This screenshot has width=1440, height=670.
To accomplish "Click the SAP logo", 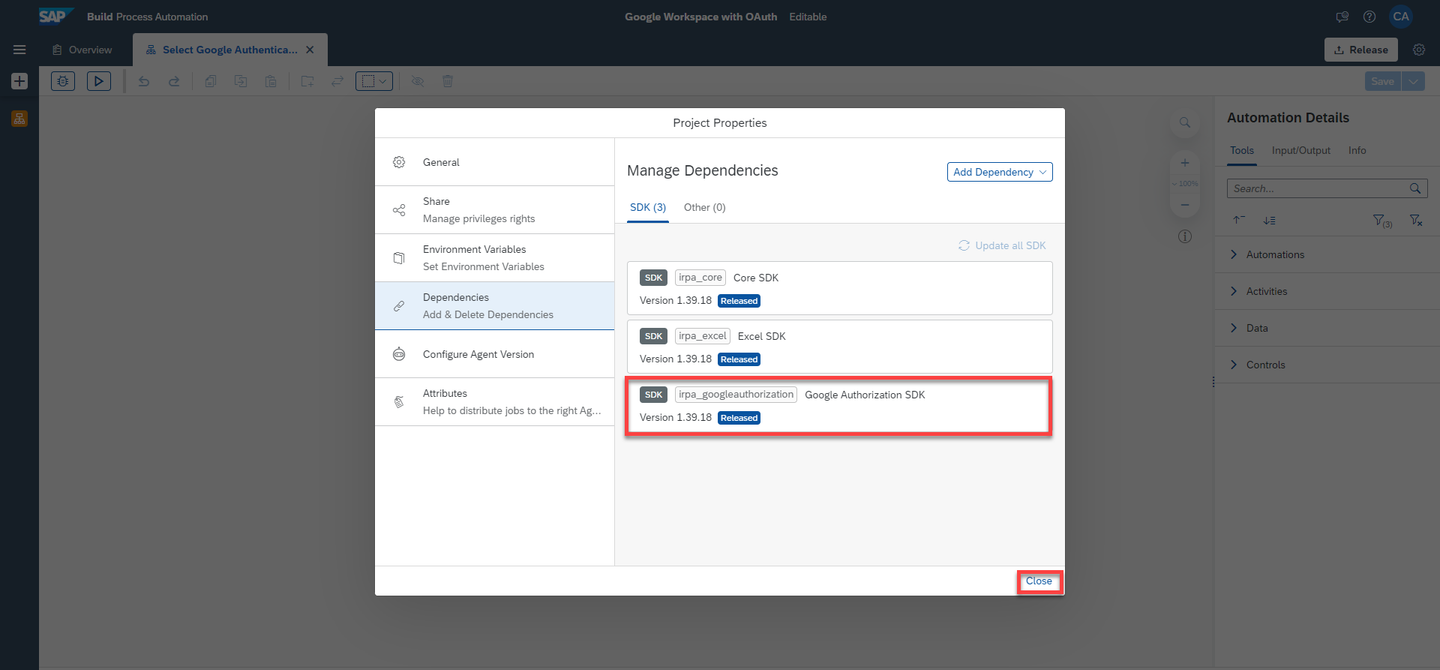I will click(56, 16).
